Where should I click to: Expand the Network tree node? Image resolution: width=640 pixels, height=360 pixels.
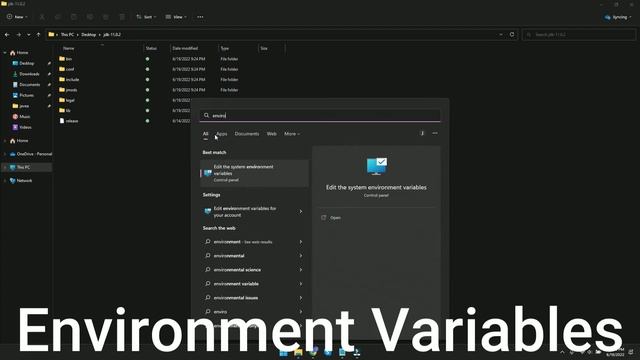(x=5, y=181)
